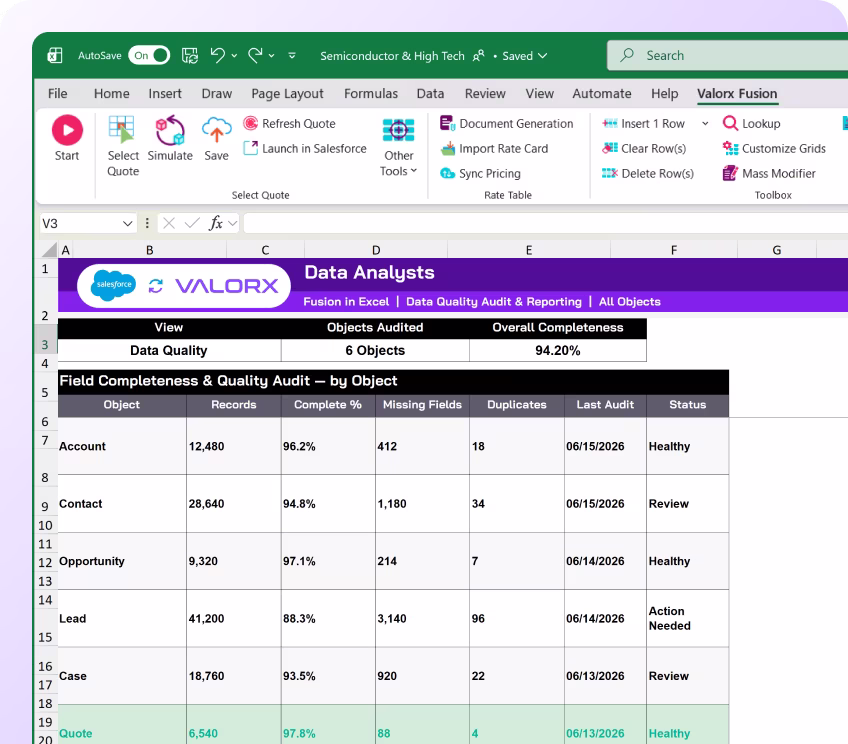Image resolution: width=848 pixels, height=744 pixels.
Task: Click the Case duplicates value 22
Action: (x=478, y=676)
